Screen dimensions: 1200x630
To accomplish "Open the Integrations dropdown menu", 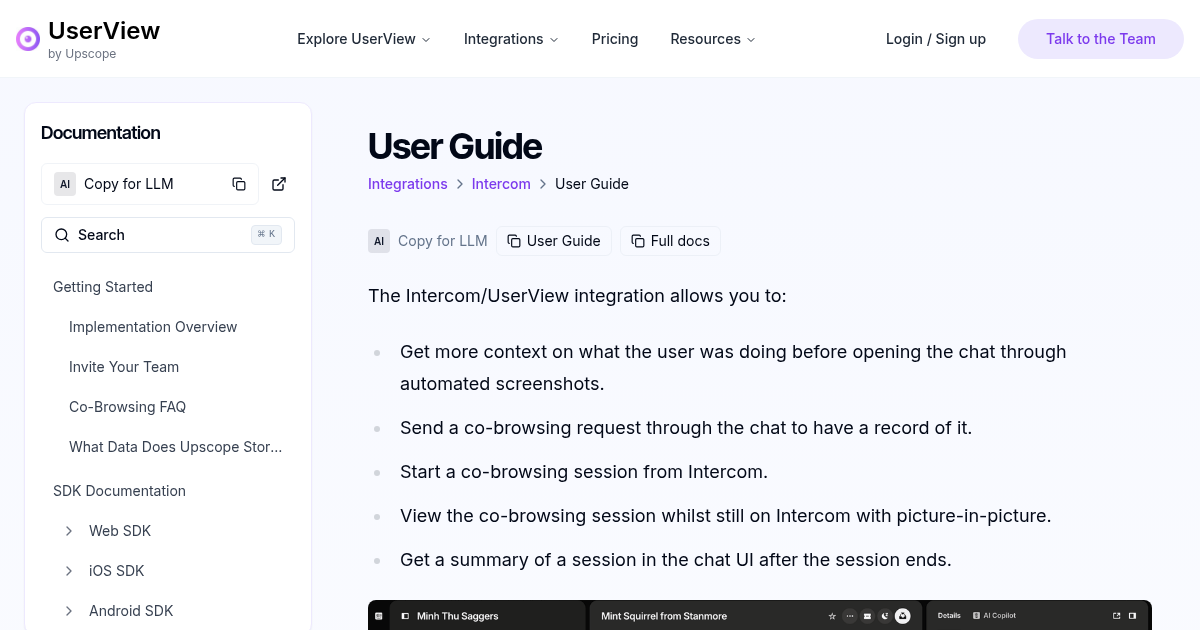I will (x=511, y=39).
